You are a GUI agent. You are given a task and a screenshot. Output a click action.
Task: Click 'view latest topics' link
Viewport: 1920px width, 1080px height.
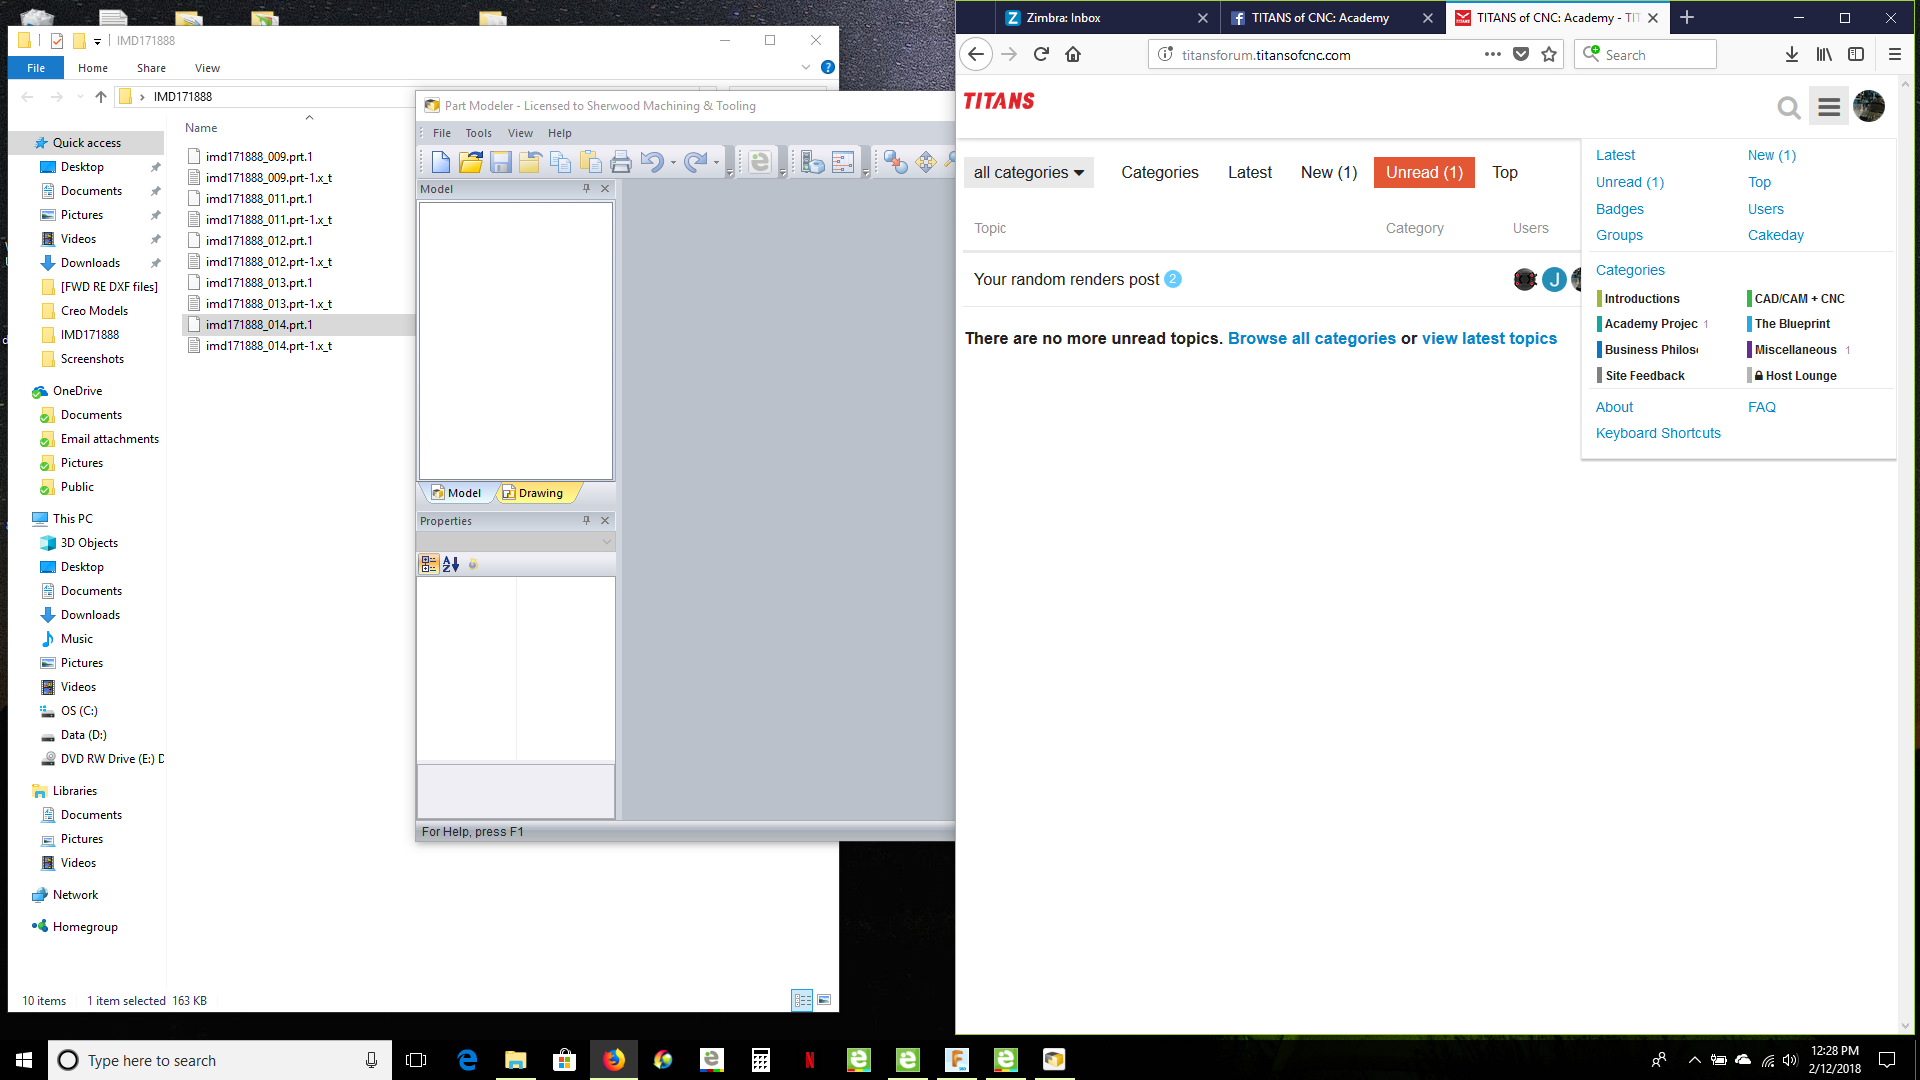pyautogui.click(x=1489, y=339)
